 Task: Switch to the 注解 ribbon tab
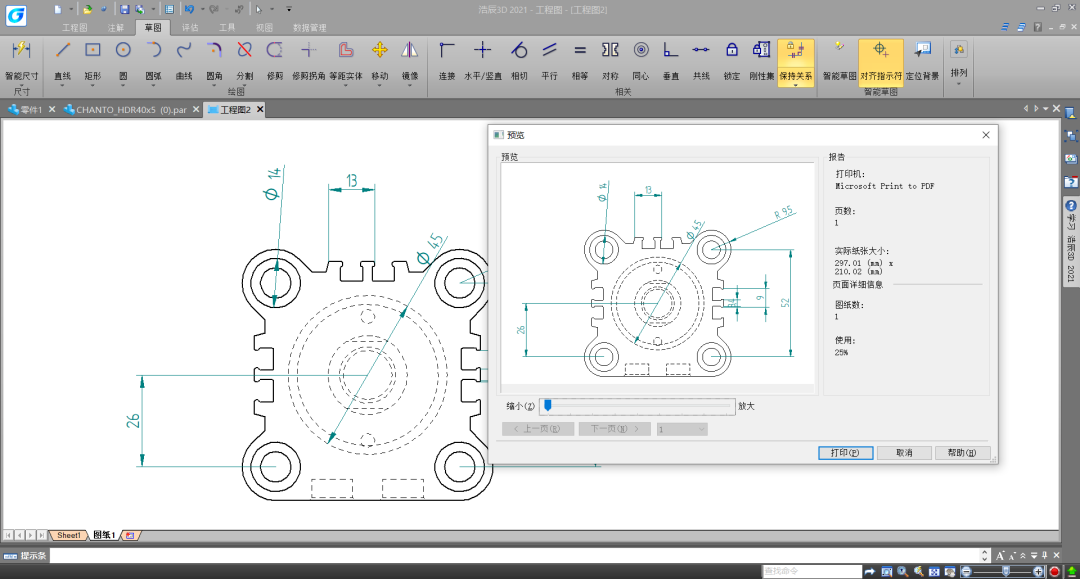116,28
